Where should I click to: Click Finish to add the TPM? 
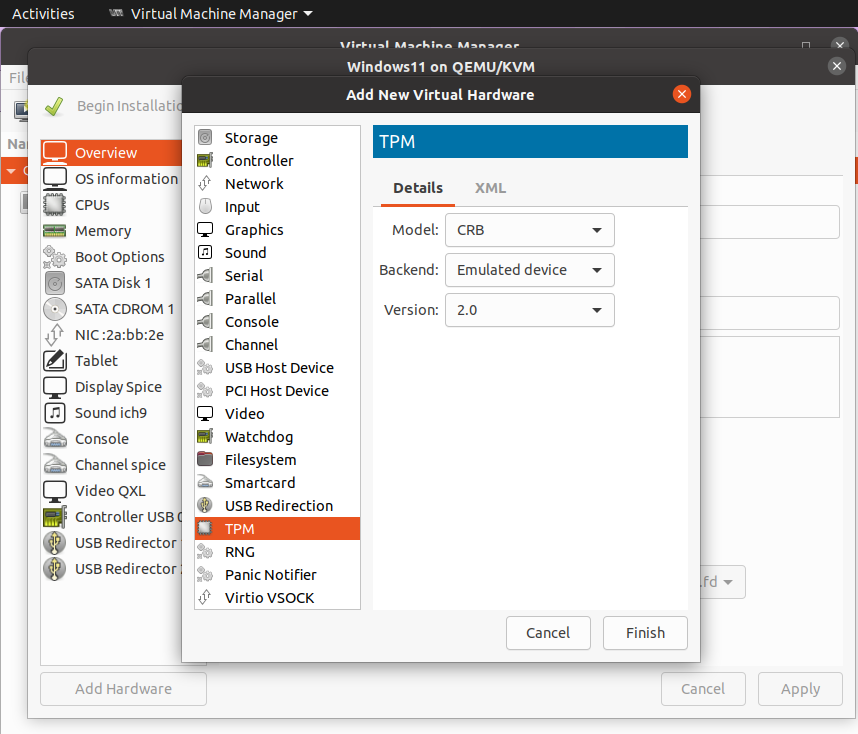645,633
